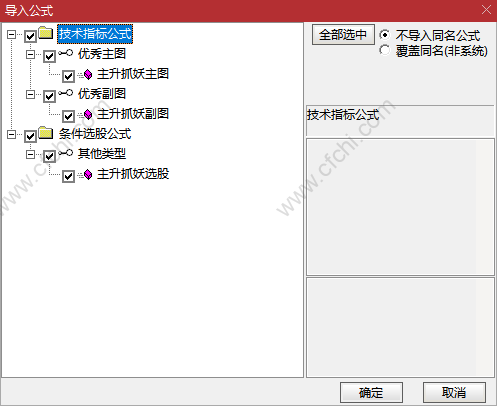The width and height of the screenshot is (497, 406).
Task: Collapse the 其他类型 tree node
Action: [x=30, y=154]
